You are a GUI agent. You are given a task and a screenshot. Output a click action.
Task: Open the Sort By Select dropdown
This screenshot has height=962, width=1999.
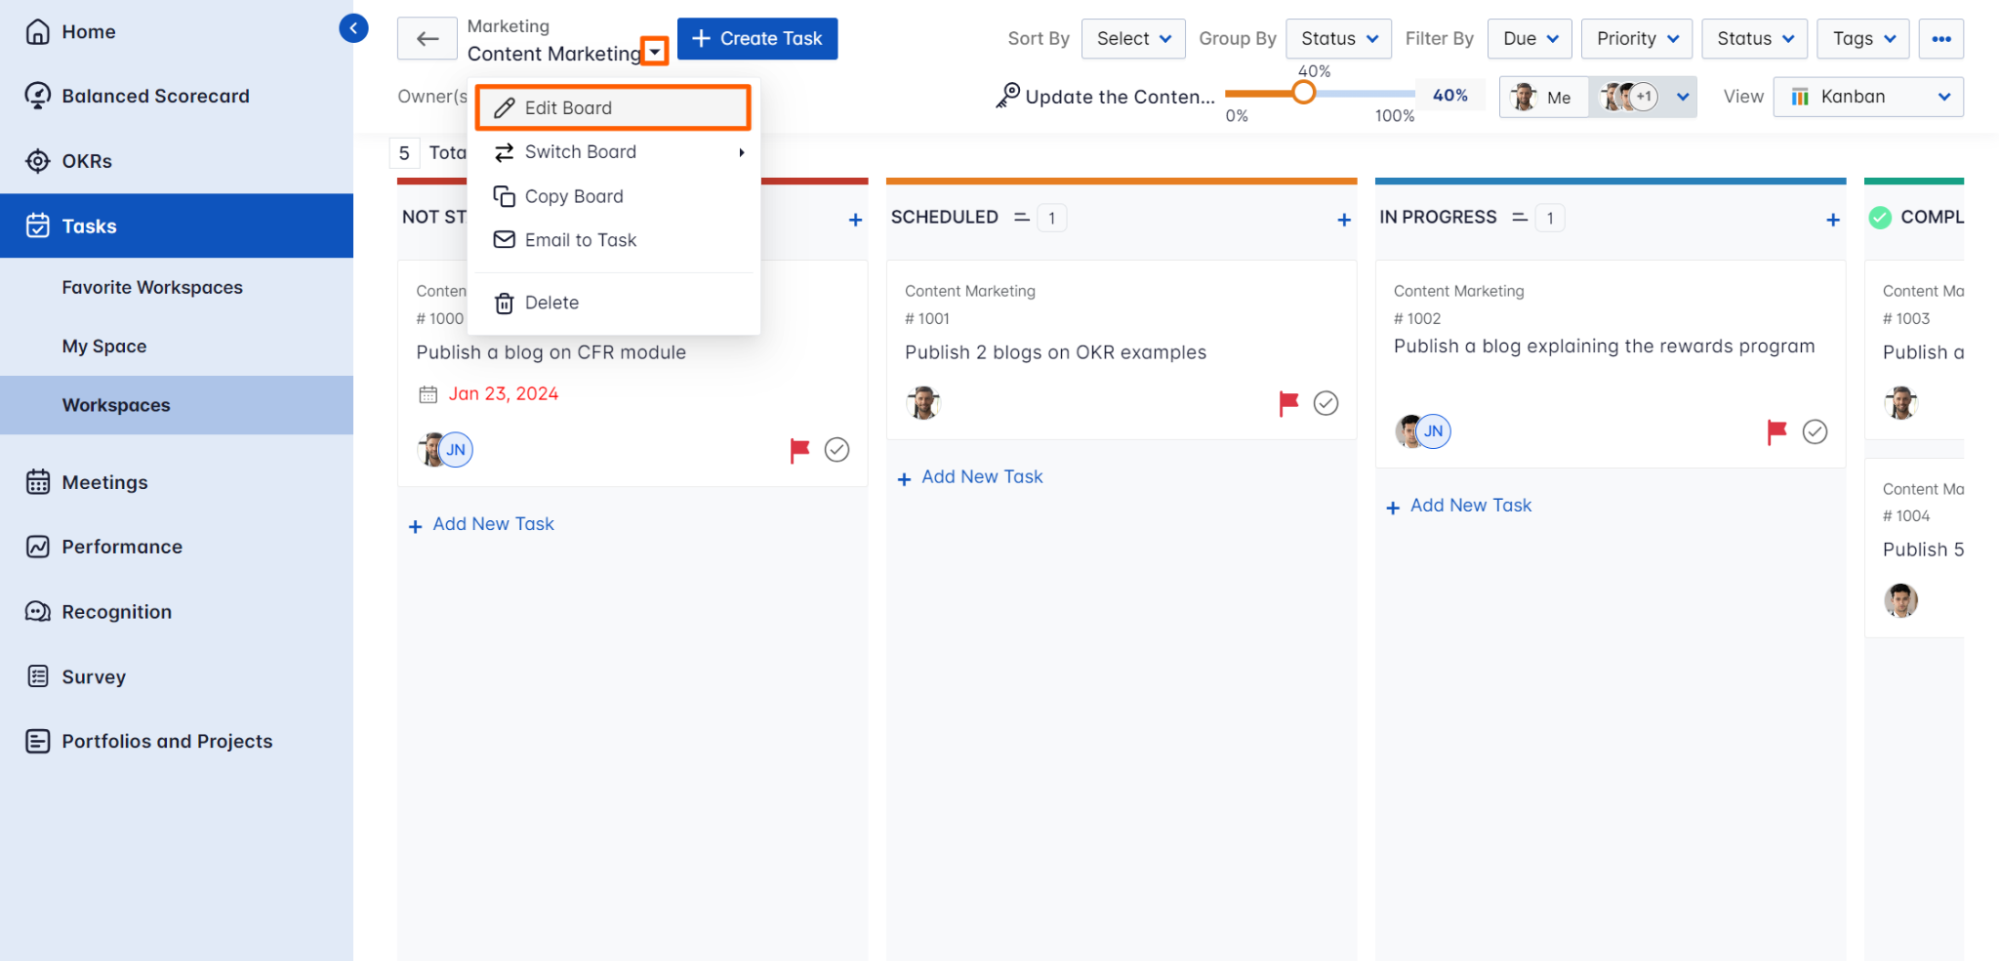[x=1133, y=38]
